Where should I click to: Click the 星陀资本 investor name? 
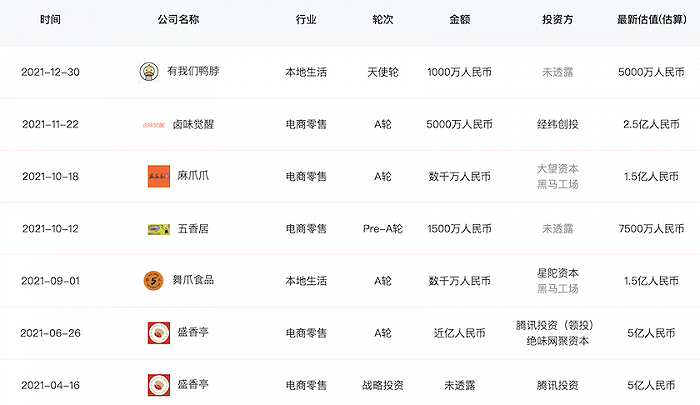(558, 272)
